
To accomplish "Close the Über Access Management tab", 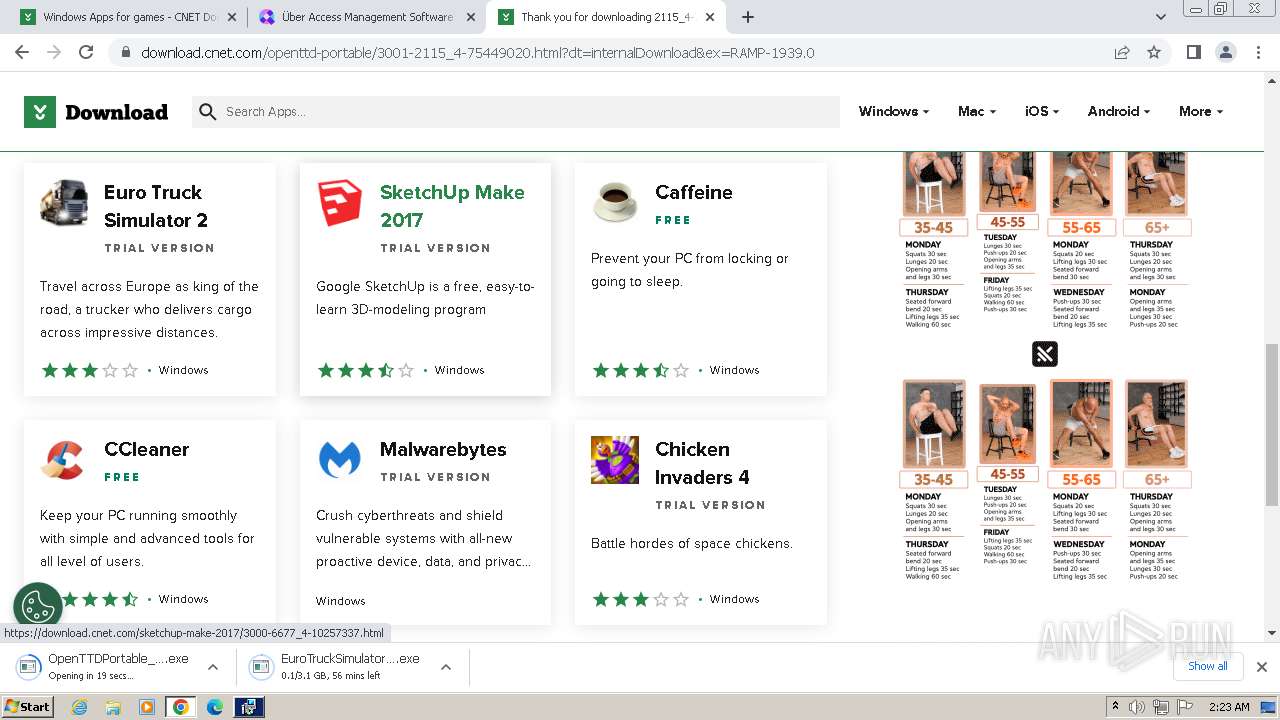I will (469, 17).
